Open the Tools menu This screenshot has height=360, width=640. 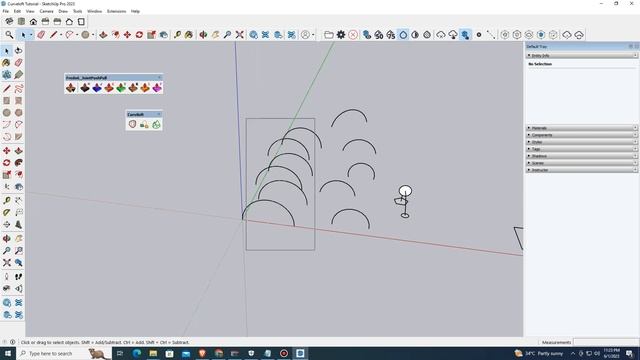(77, 11)
